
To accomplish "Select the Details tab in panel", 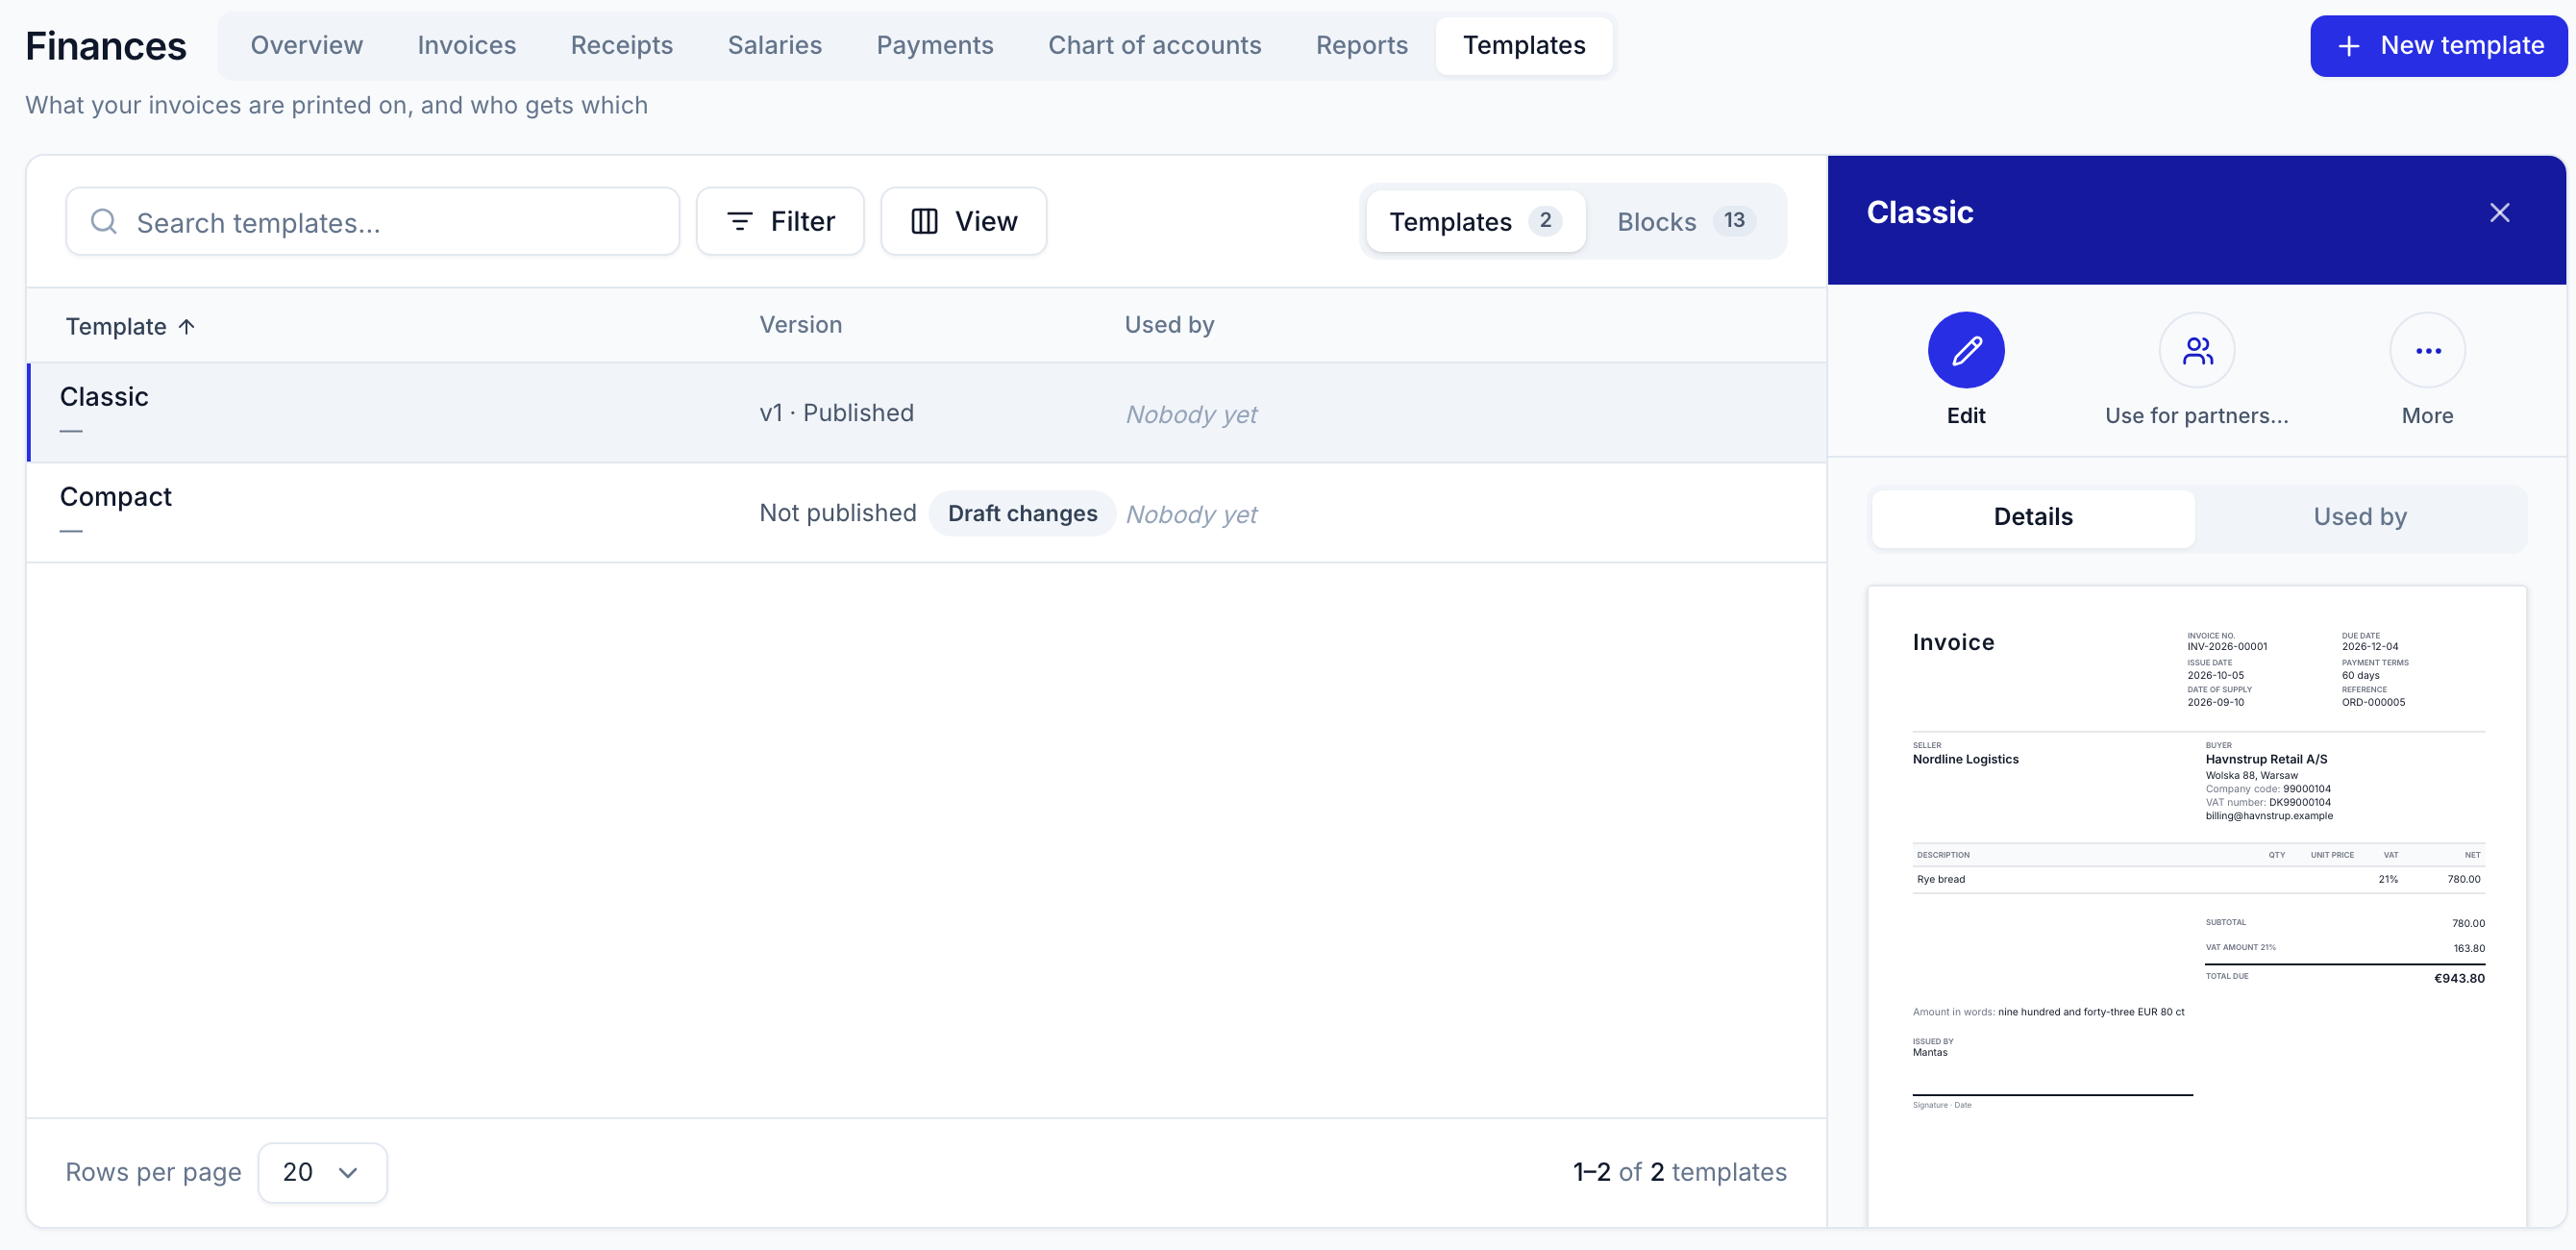I will click(2032, 517).
